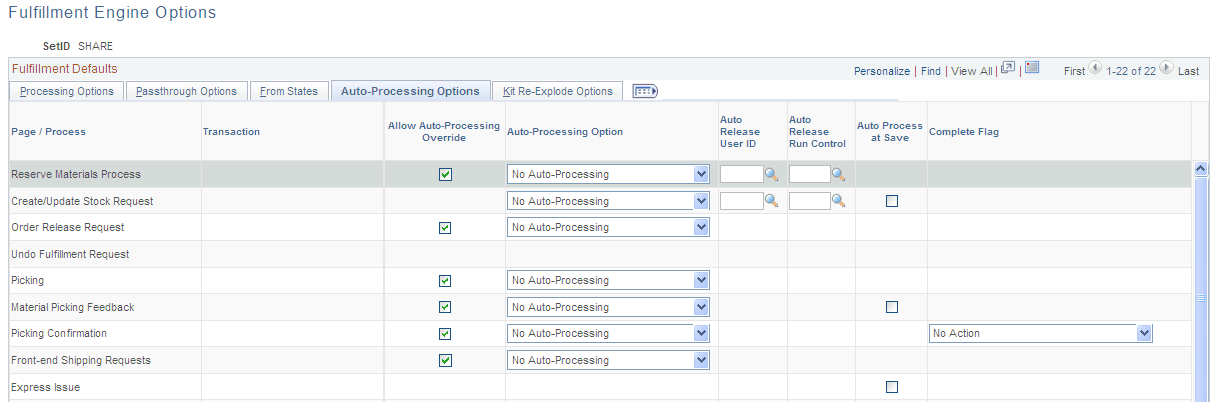Click Auto Release Run Control field for Create/Update Stock Request
Viewport: 1217px width, 402px height.
pyautogui.click(x=810, y=201)
